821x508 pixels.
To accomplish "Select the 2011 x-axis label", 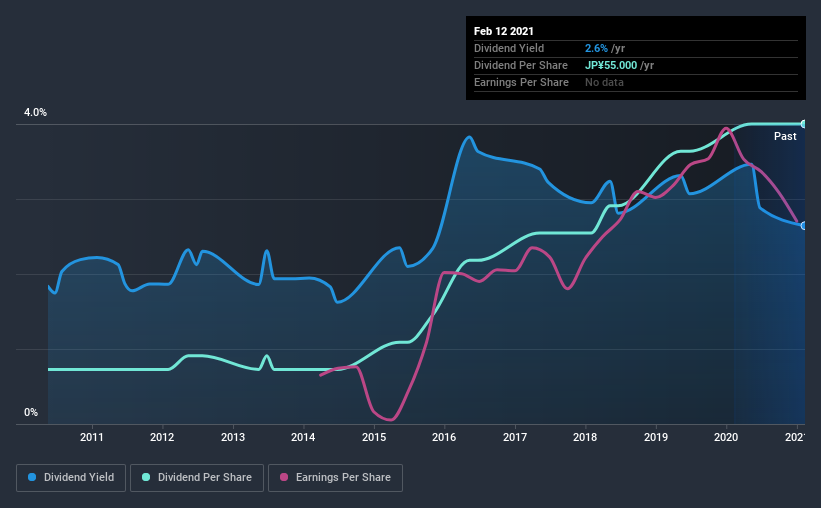I will tap(92, 437).
